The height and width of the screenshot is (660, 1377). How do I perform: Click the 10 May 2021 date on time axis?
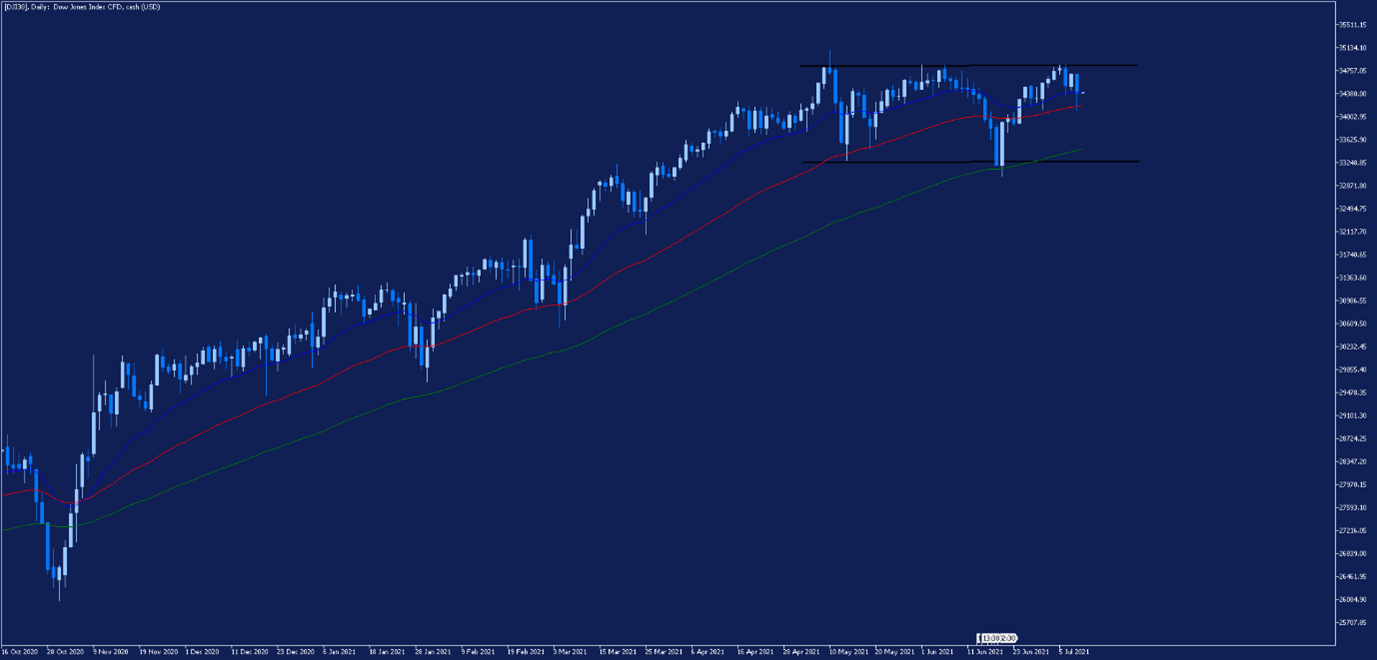point(849,650)
